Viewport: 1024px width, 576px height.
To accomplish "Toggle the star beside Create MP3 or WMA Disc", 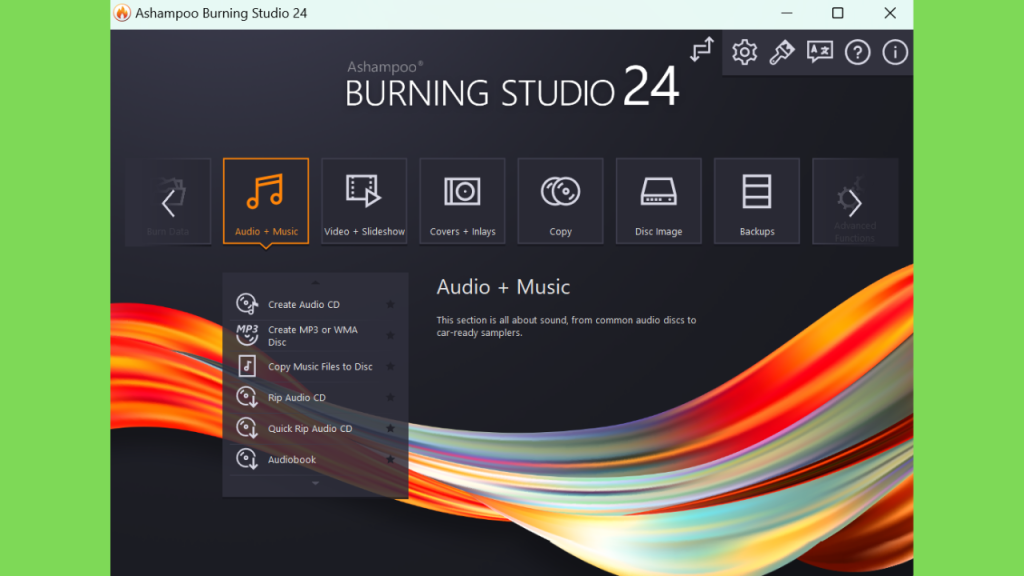I will click(x=391, y=336).
